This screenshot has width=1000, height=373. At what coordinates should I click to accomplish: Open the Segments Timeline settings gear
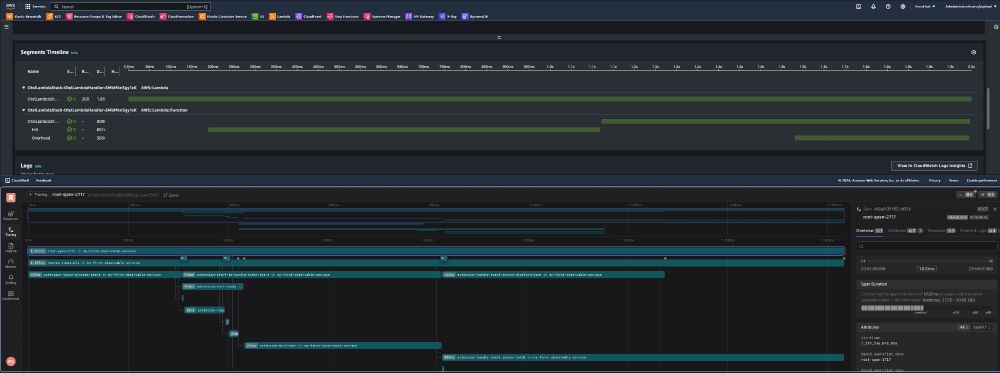[x=973, y=52]
